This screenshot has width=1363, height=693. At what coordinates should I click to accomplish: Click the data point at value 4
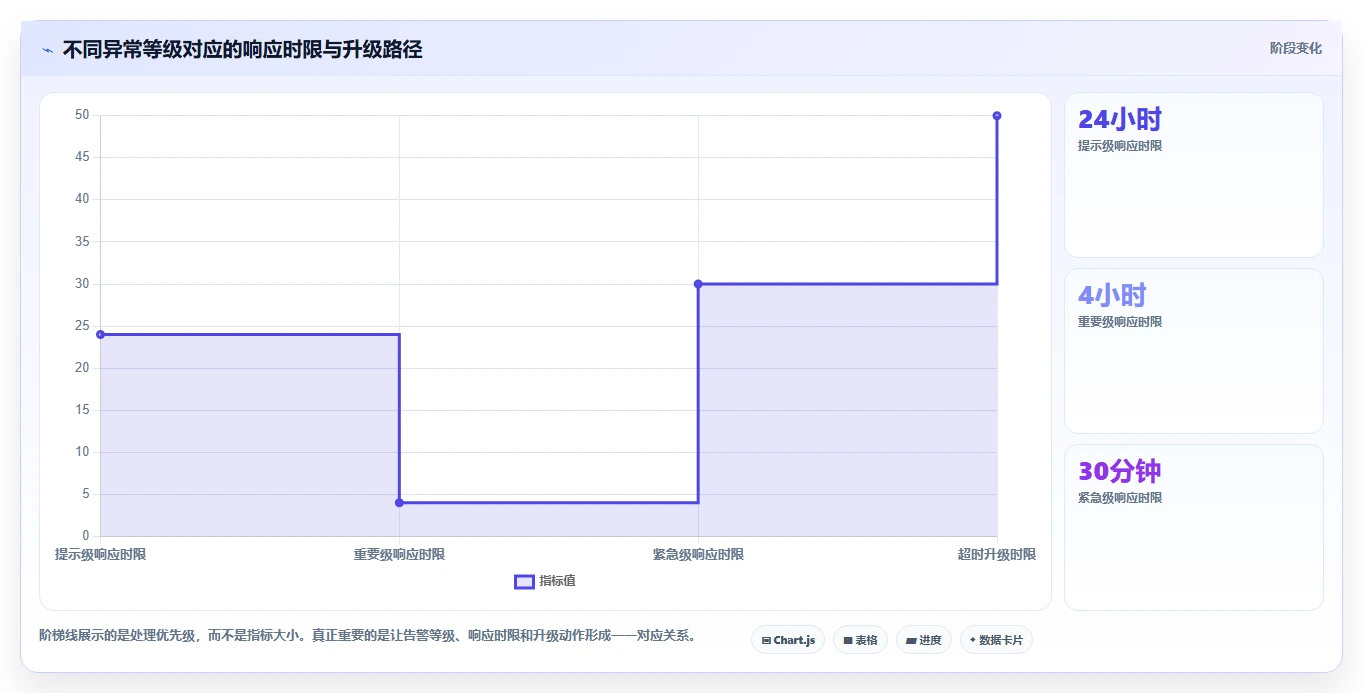(x=399, y=502)
